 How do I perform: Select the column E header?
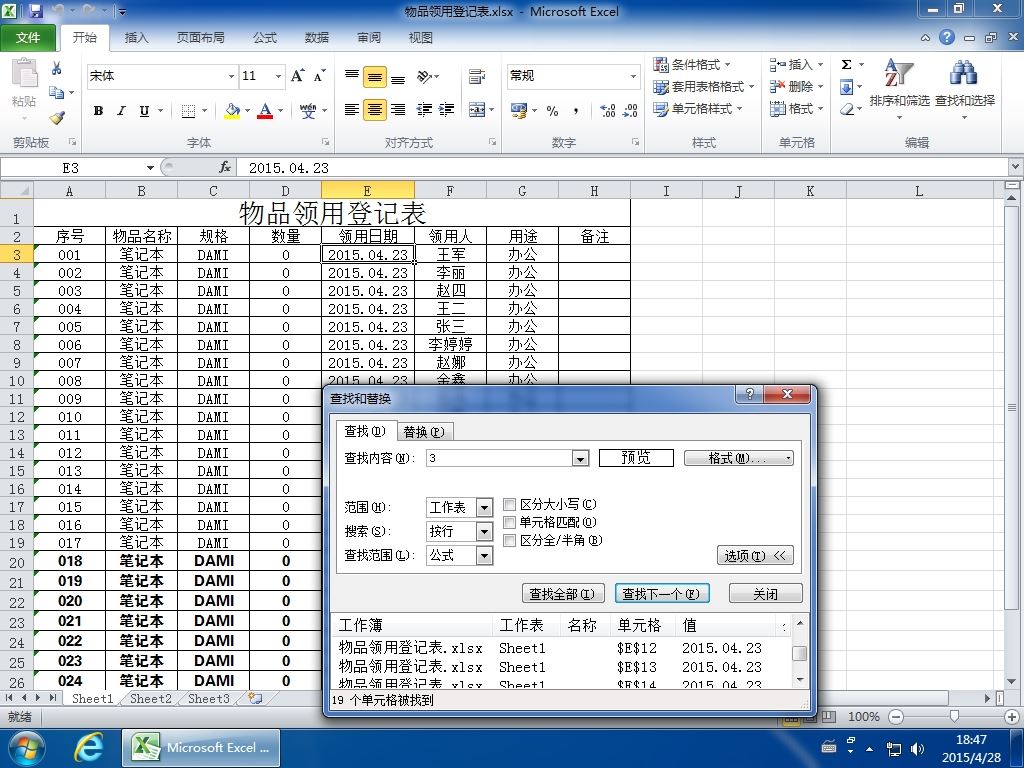click(x=368, y=191)
